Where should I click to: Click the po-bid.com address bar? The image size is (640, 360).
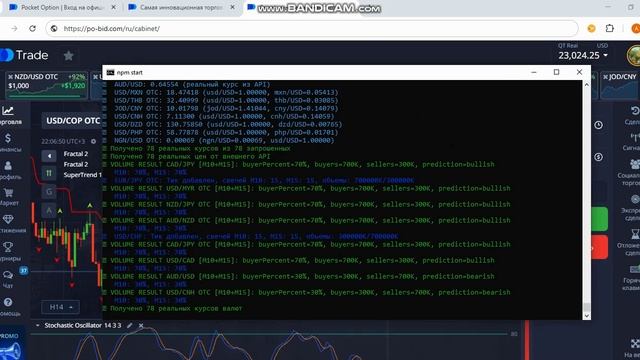click(x=311, y=29)
